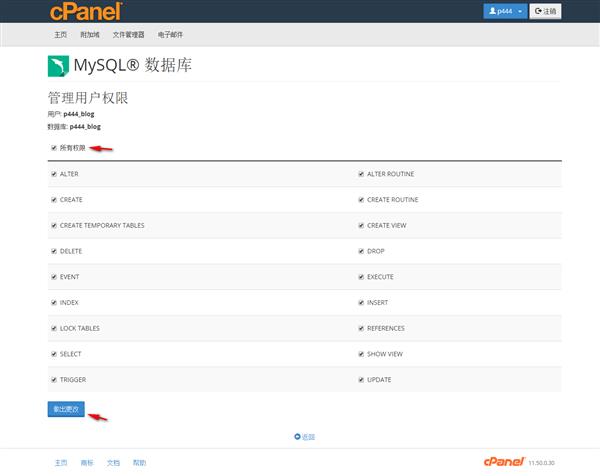The image size is (600, 476).
Task: Toggle CREATE TEMPORARY TABLES checkbox
Action: click(54, 225)
